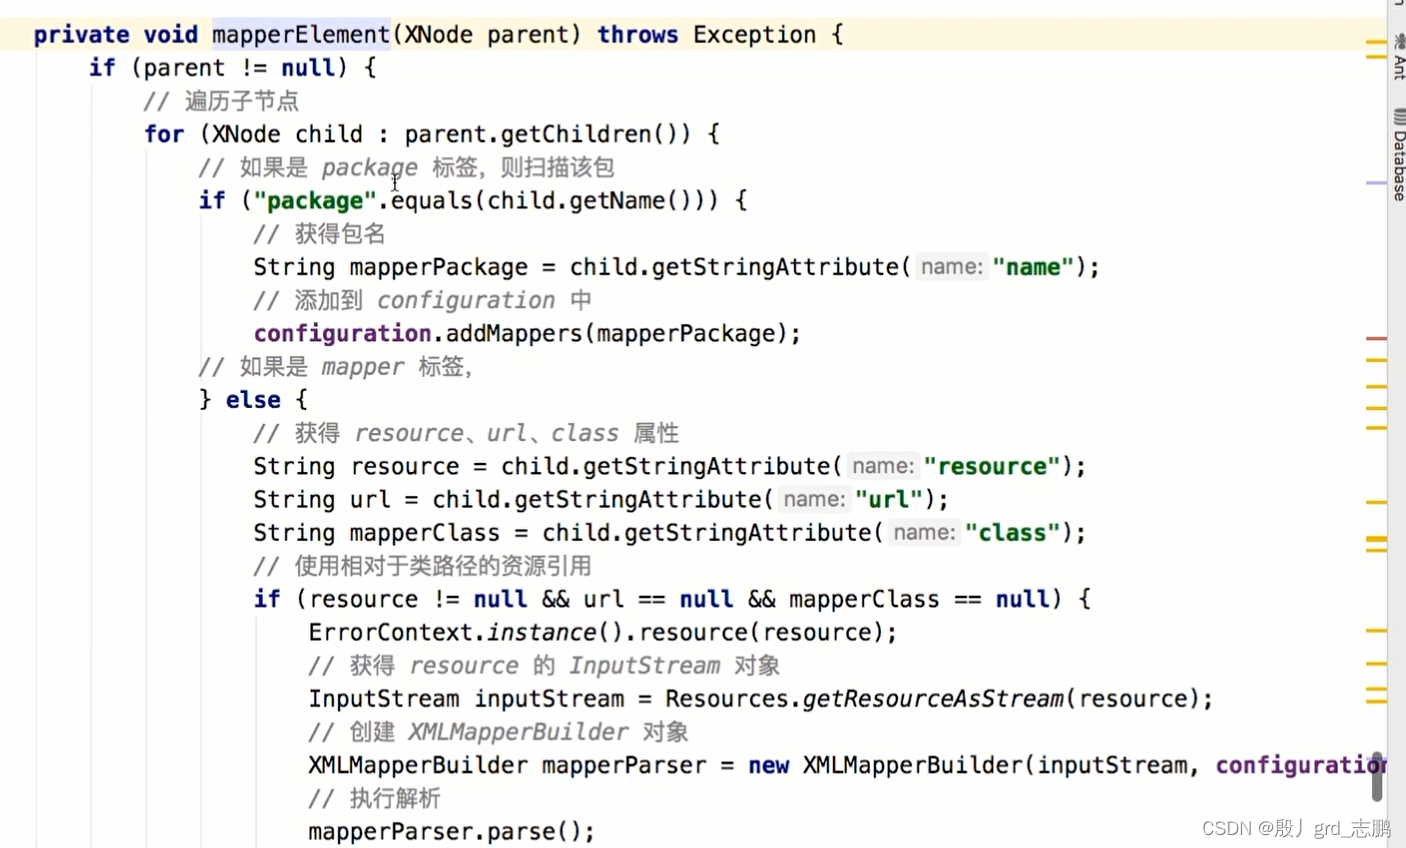Click 'mapperPackage' variable declaration
Screen dimensions: 1406x848
point(438,267)
